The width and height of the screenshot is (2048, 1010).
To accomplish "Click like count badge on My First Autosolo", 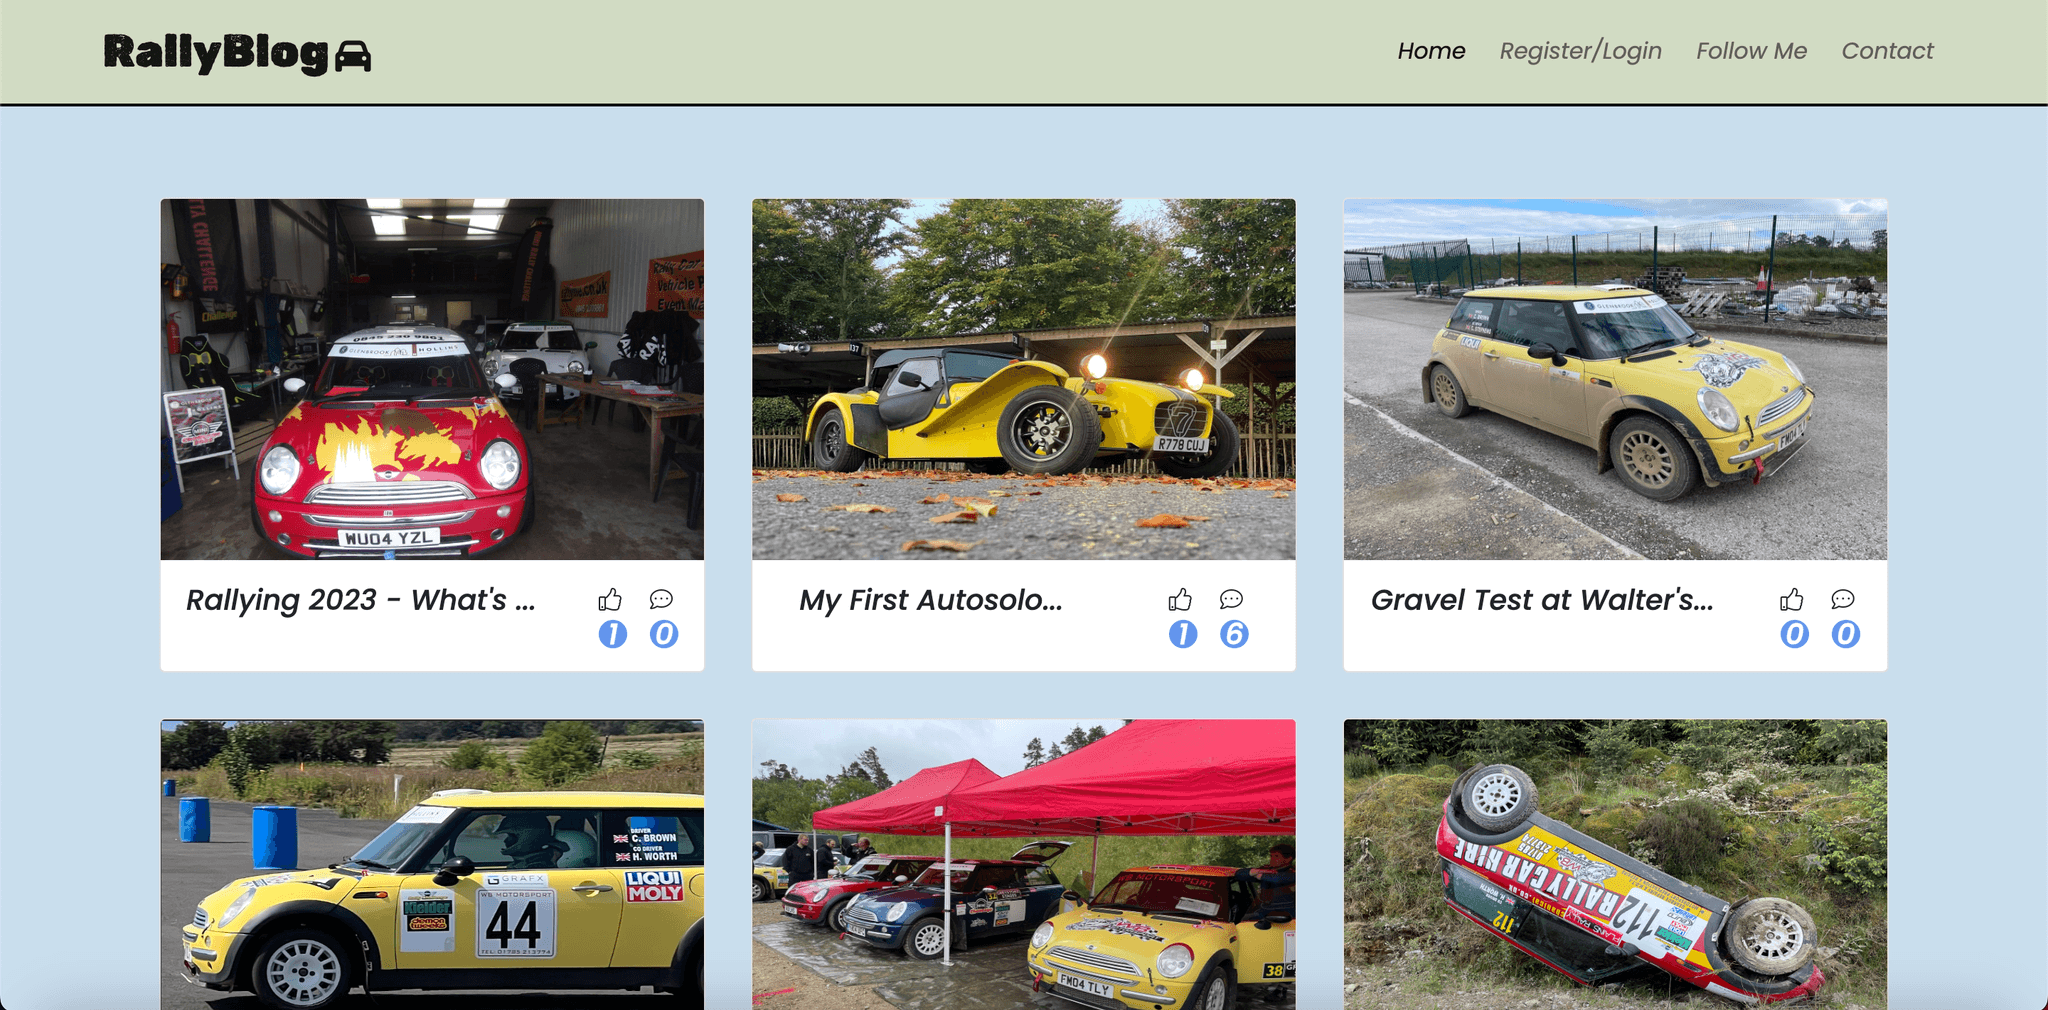I will tap(1183, 634).
